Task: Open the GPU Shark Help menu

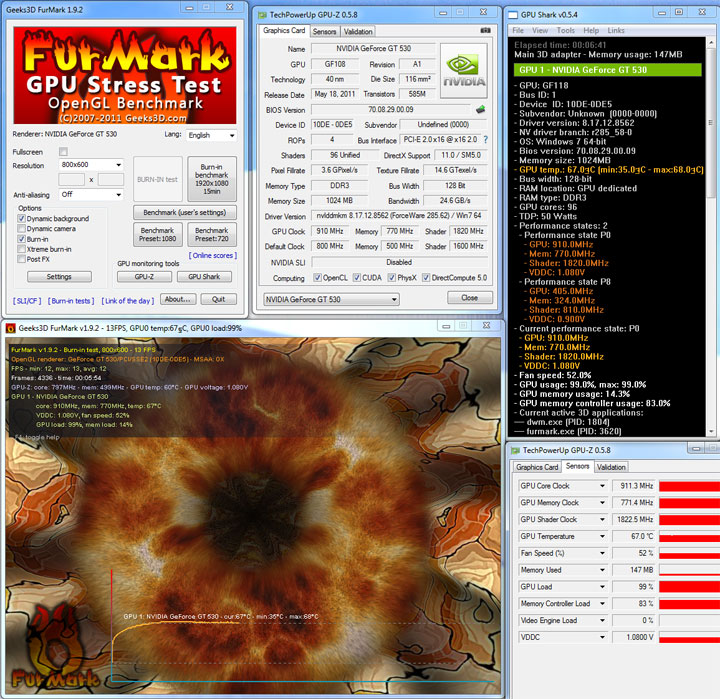Action: [x=591, y=30]
